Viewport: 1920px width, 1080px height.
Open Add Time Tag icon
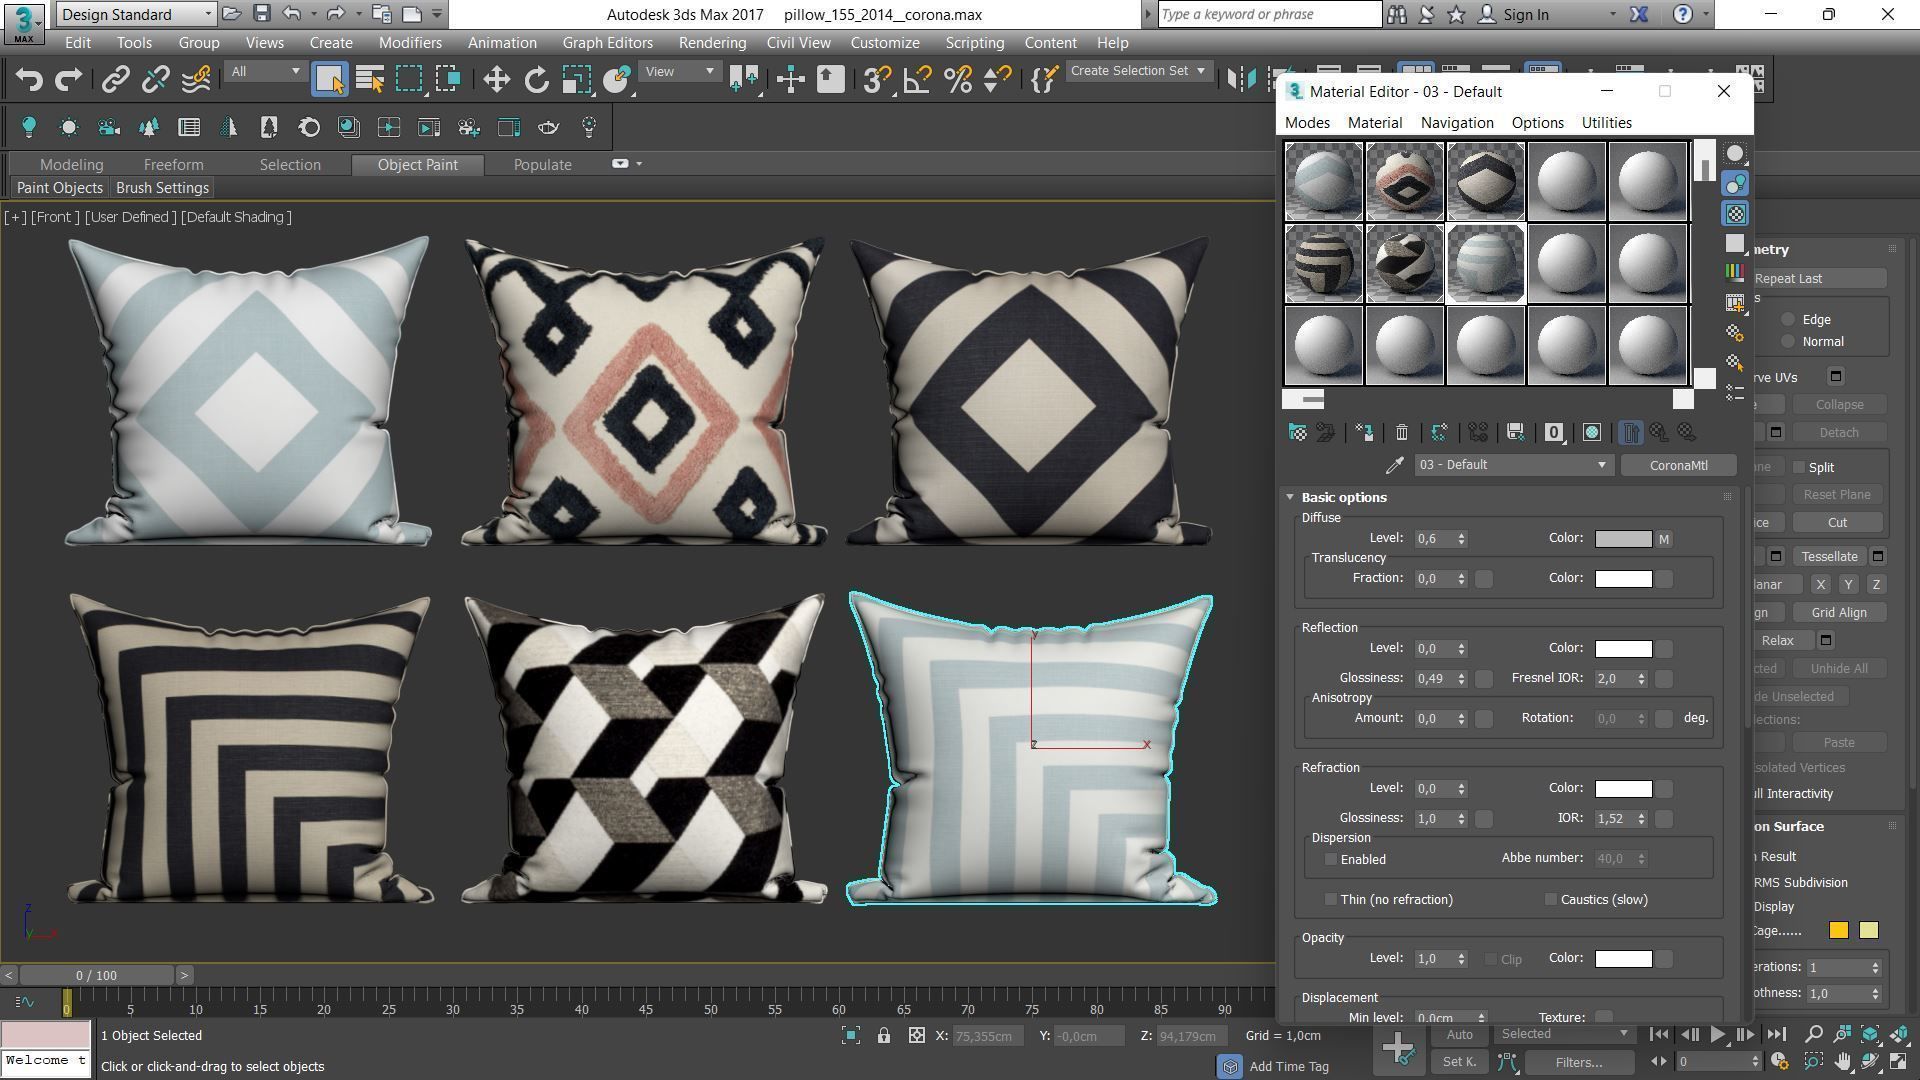click(x=1230, y=1066)
